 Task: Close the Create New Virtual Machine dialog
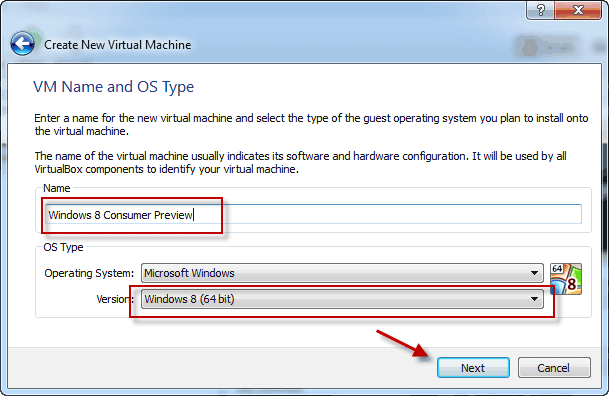coord(578,10)
